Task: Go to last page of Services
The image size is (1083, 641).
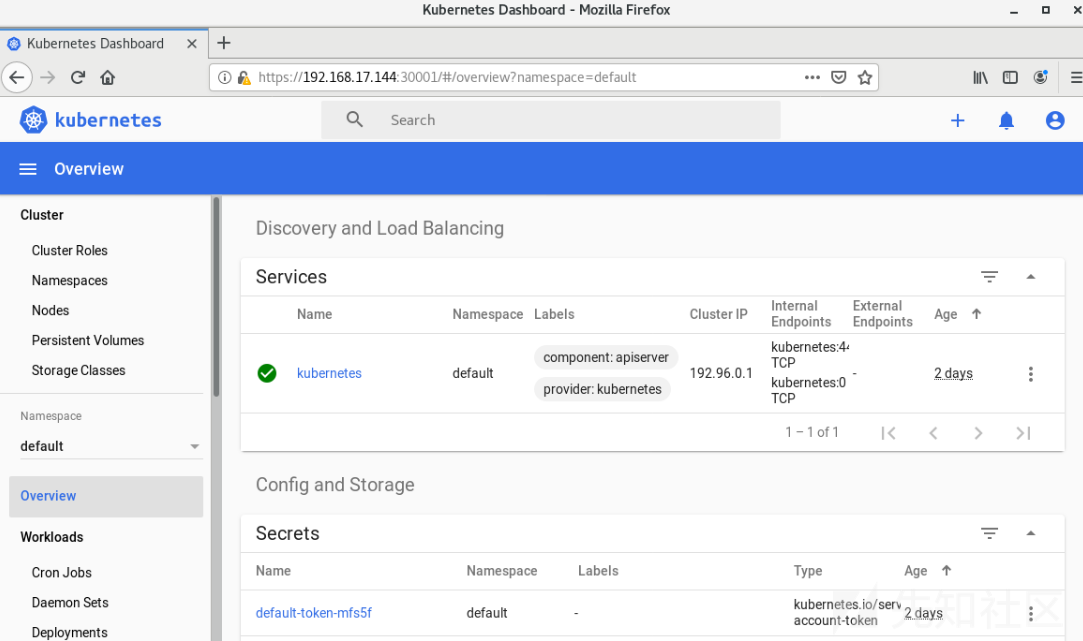Action: 1023,433
